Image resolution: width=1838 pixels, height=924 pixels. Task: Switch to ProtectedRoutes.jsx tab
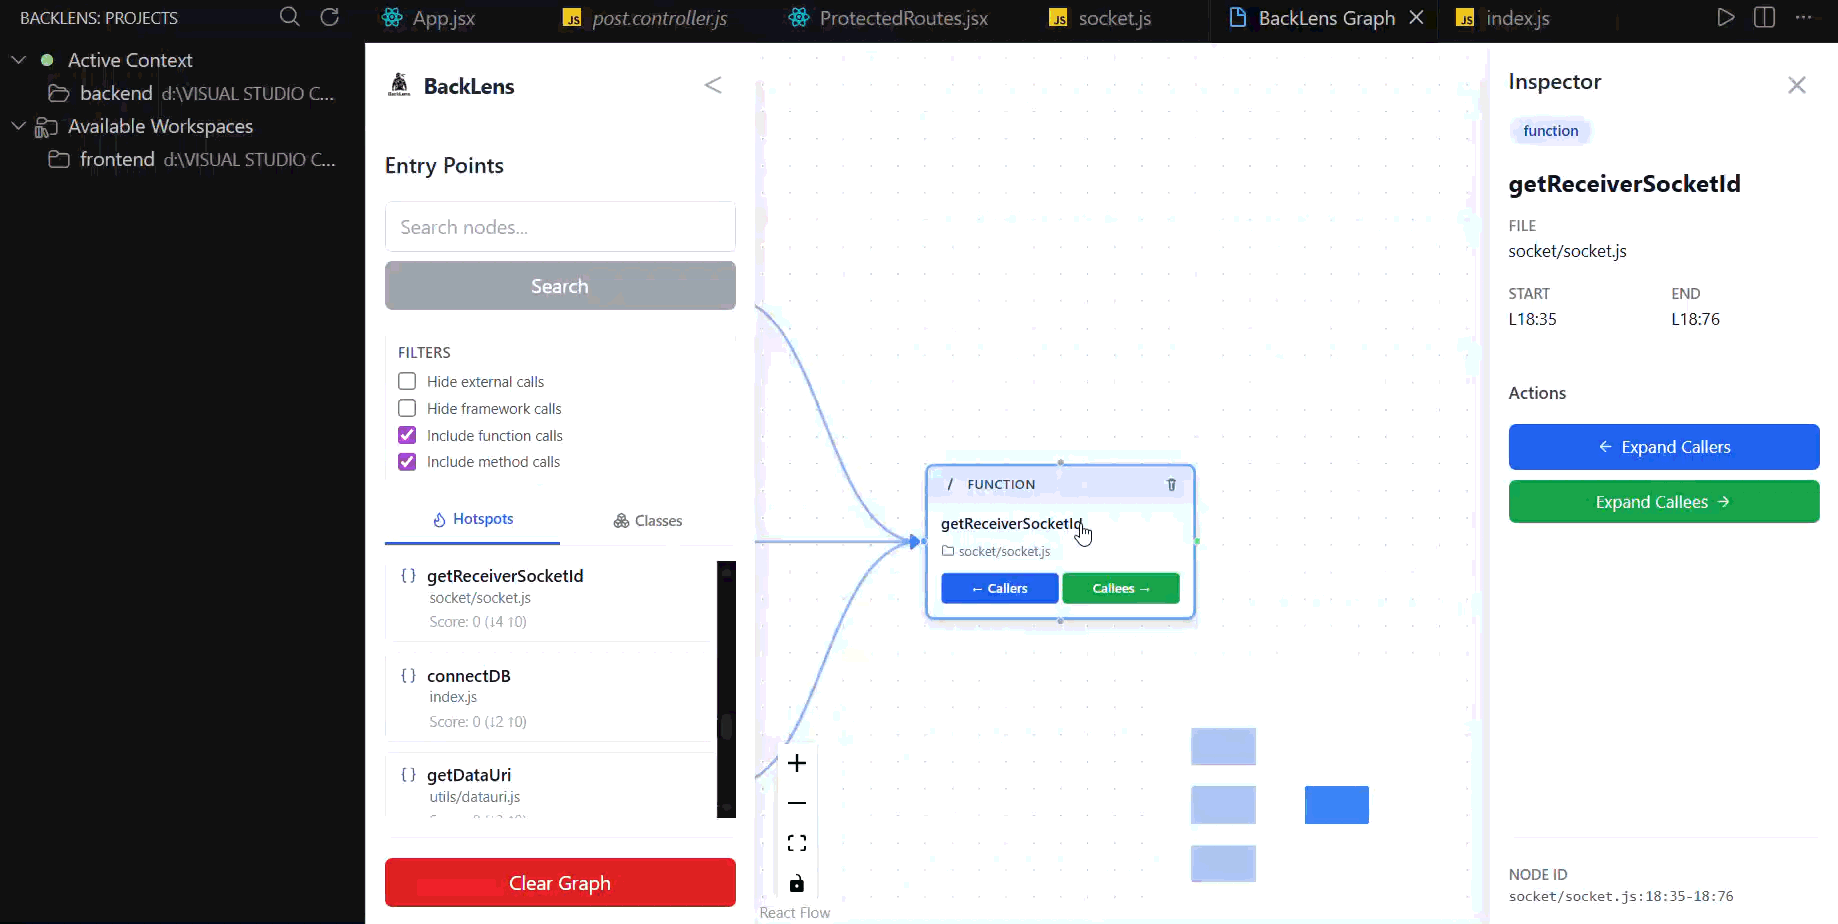890,18
